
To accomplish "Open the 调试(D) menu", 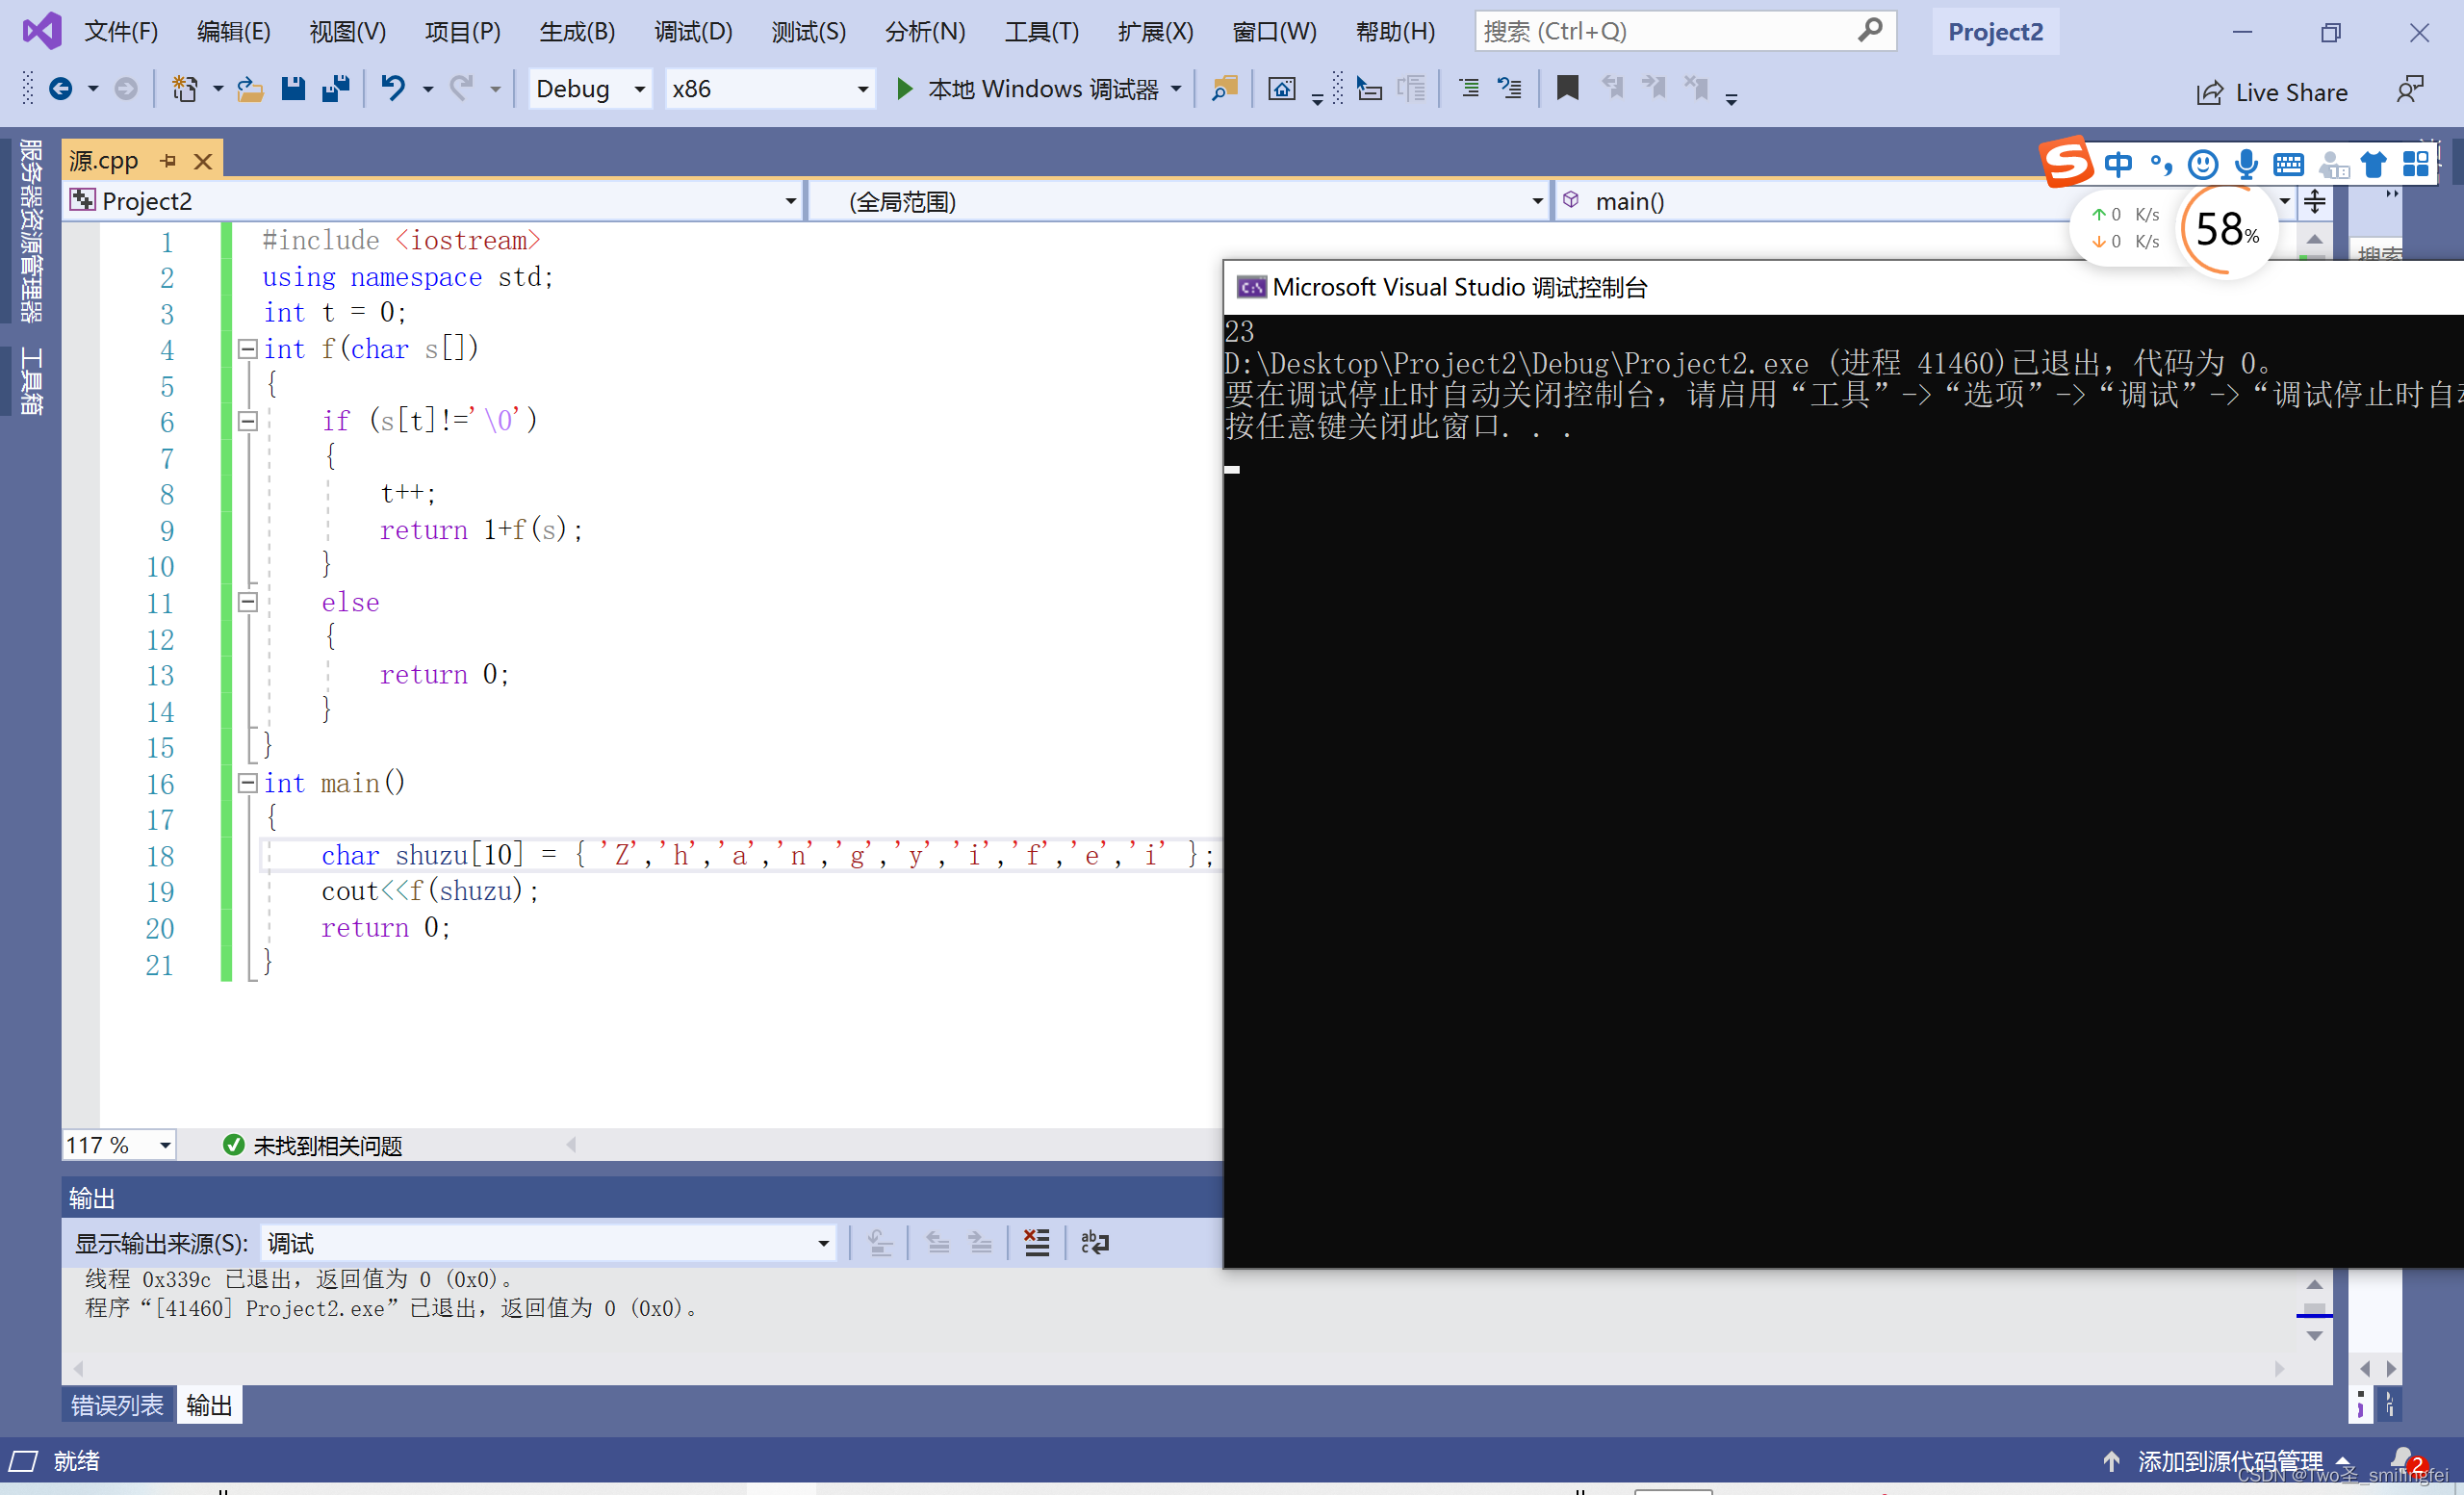I will tap(693, 32).
